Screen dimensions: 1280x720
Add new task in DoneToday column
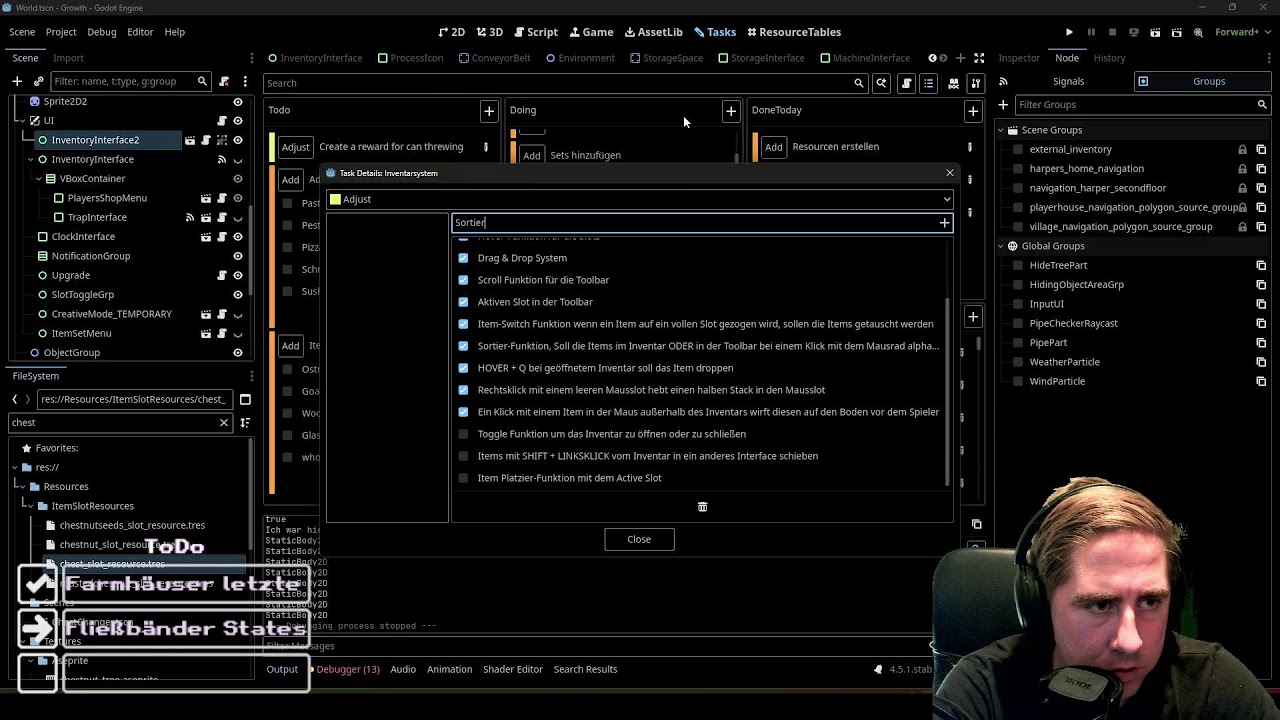[x=973, y=111]
